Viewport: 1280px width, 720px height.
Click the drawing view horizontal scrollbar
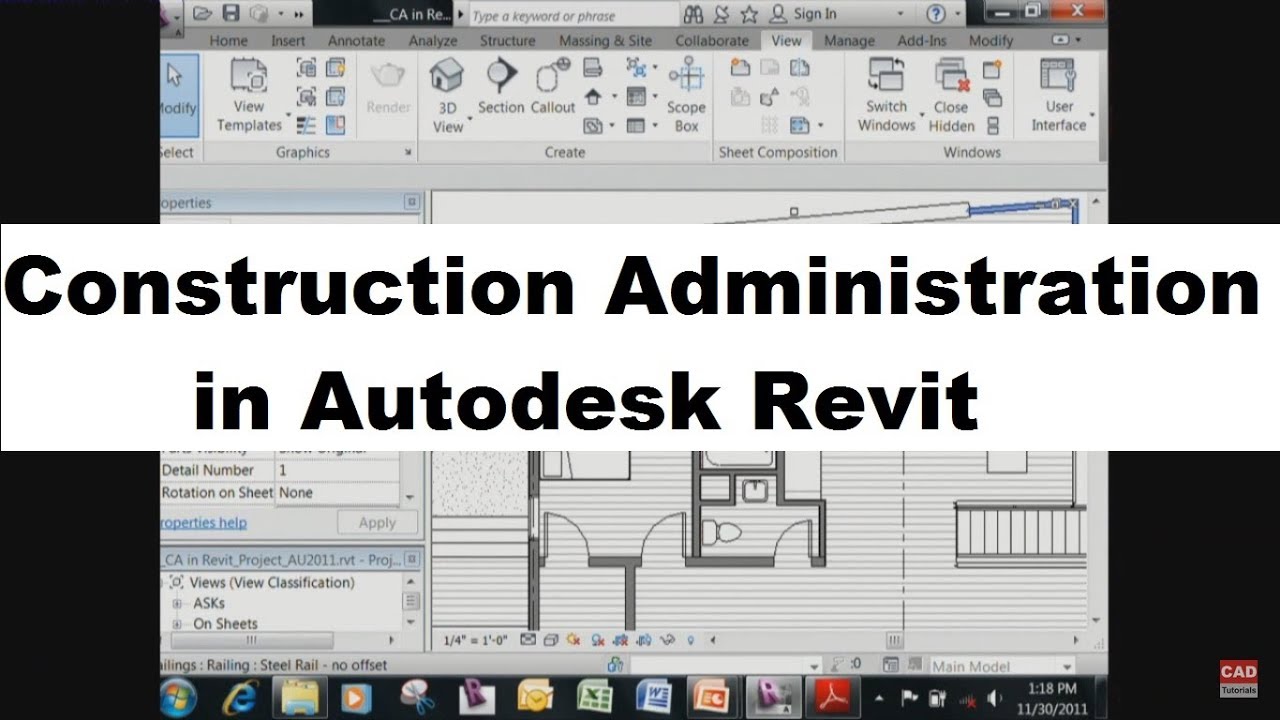(x=897, y=640)
